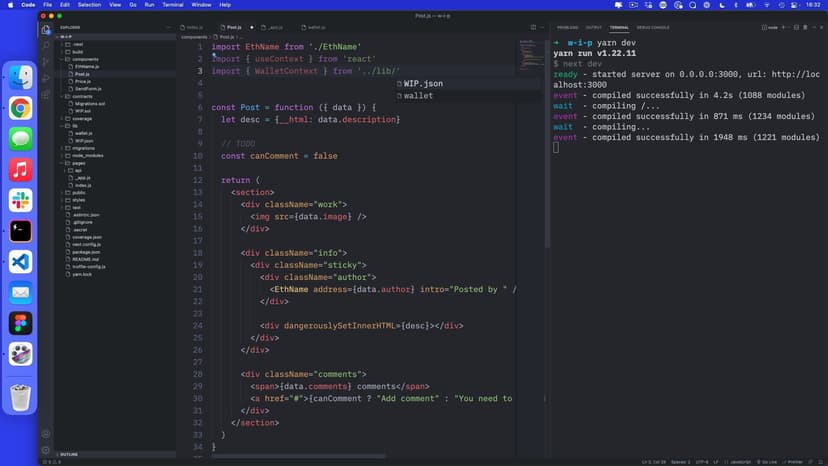The height and width of the screenshot is (466, 828).
Task: Open the Run and Debug view
Action: pos(46,78)
